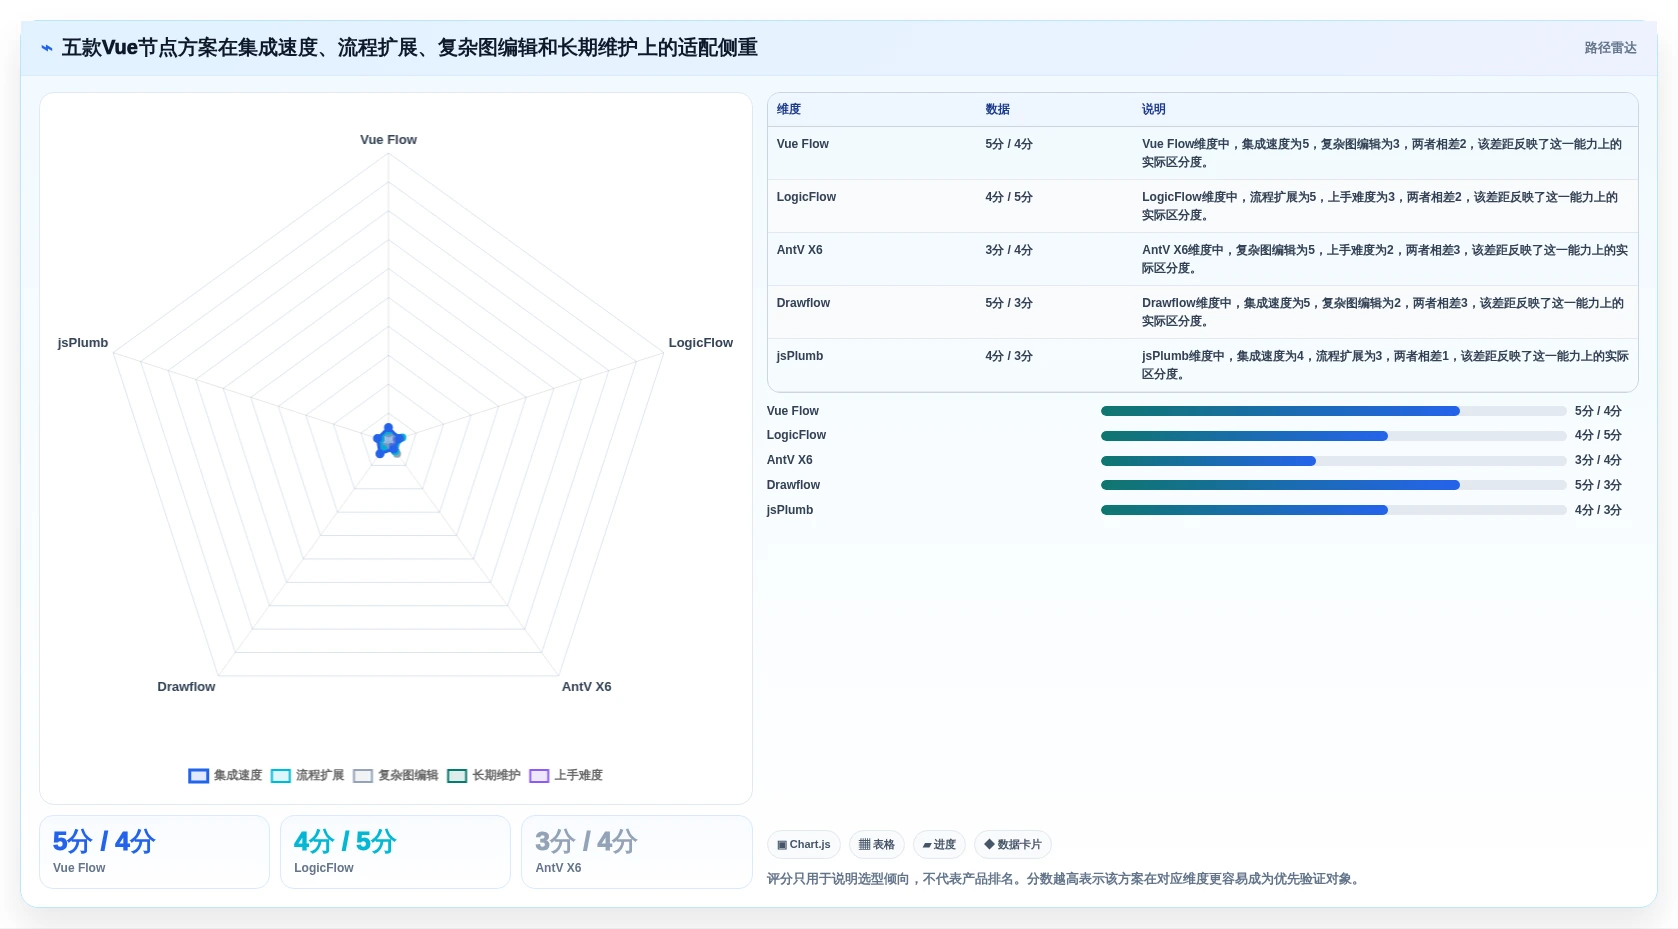Select the AntV X6 cell in the table

tap(872, 259)
